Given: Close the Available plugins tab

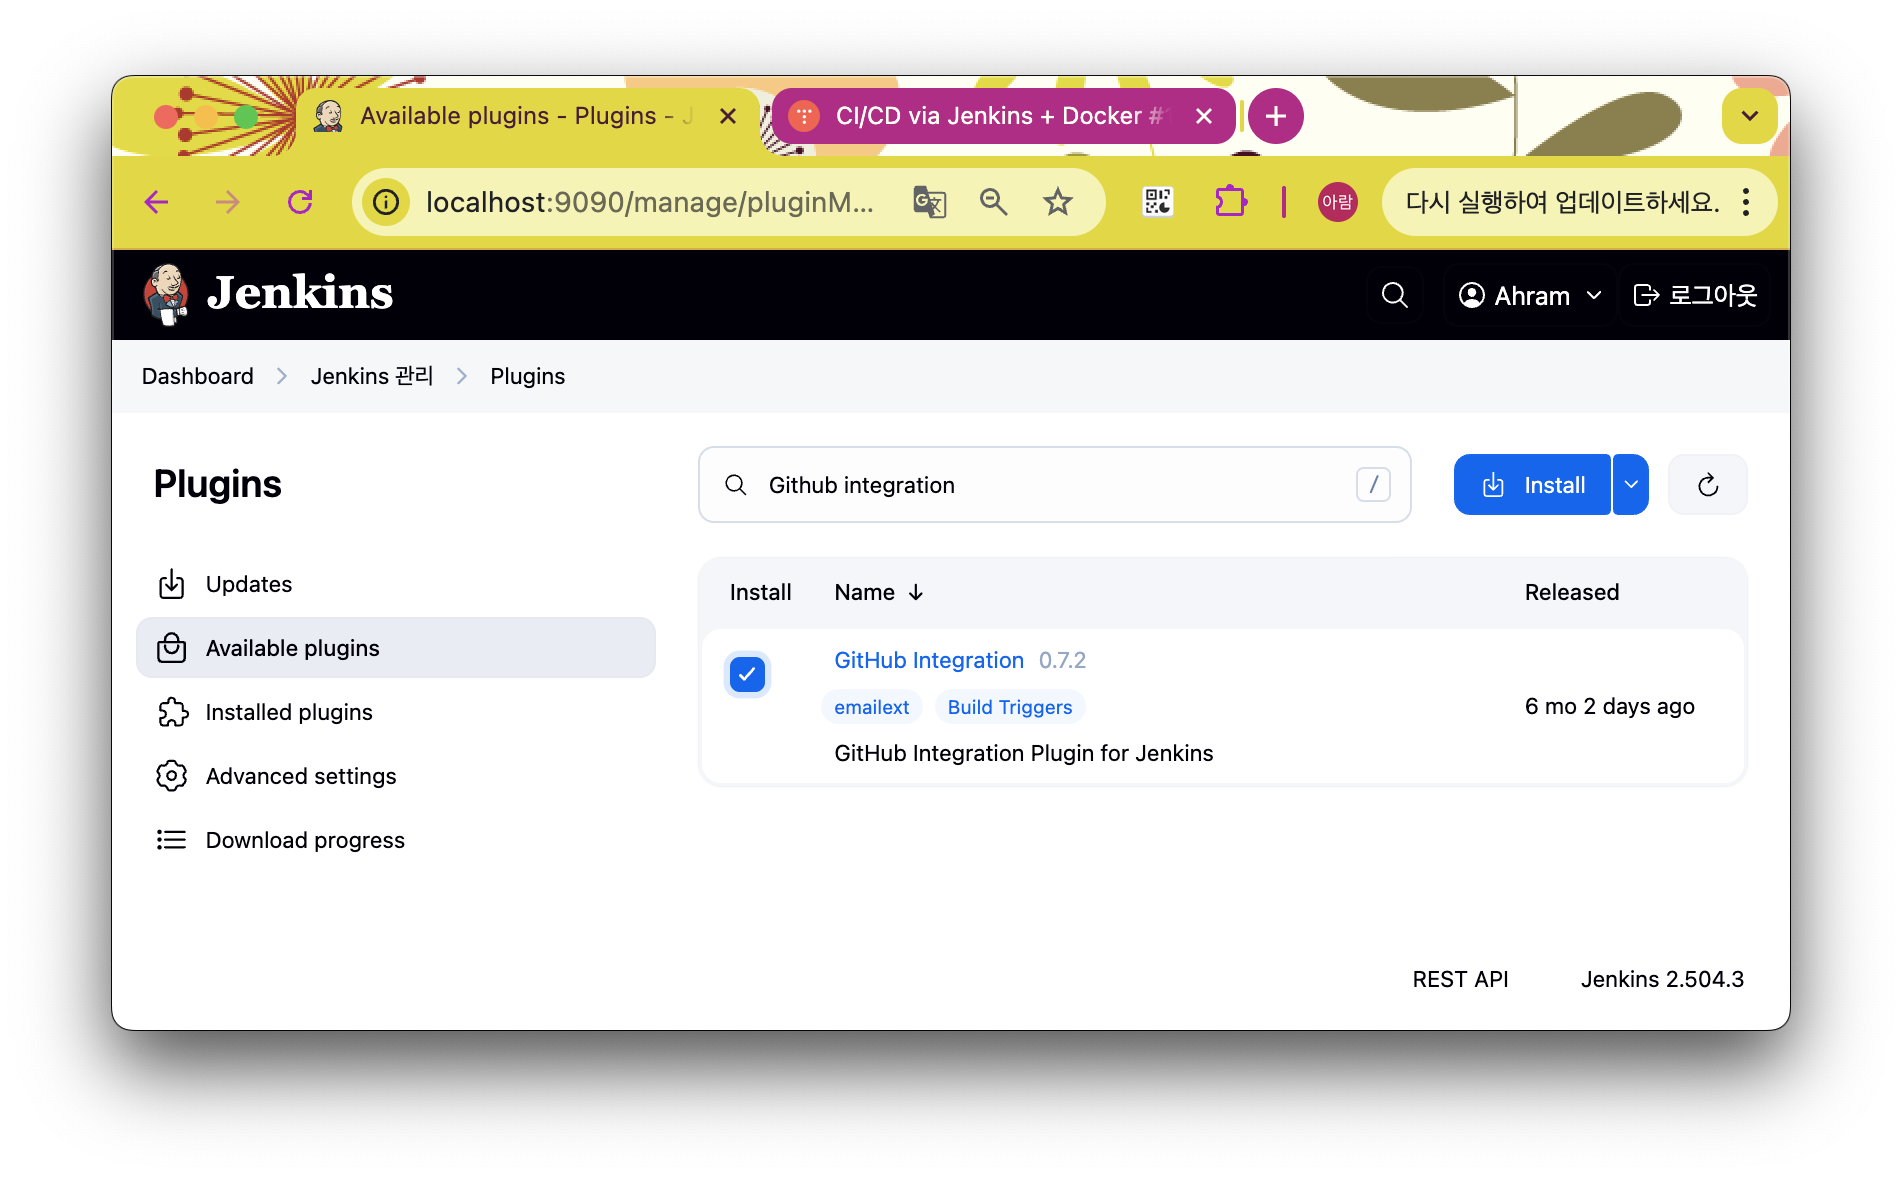Looking at the screenshot, I should point(728,116).
